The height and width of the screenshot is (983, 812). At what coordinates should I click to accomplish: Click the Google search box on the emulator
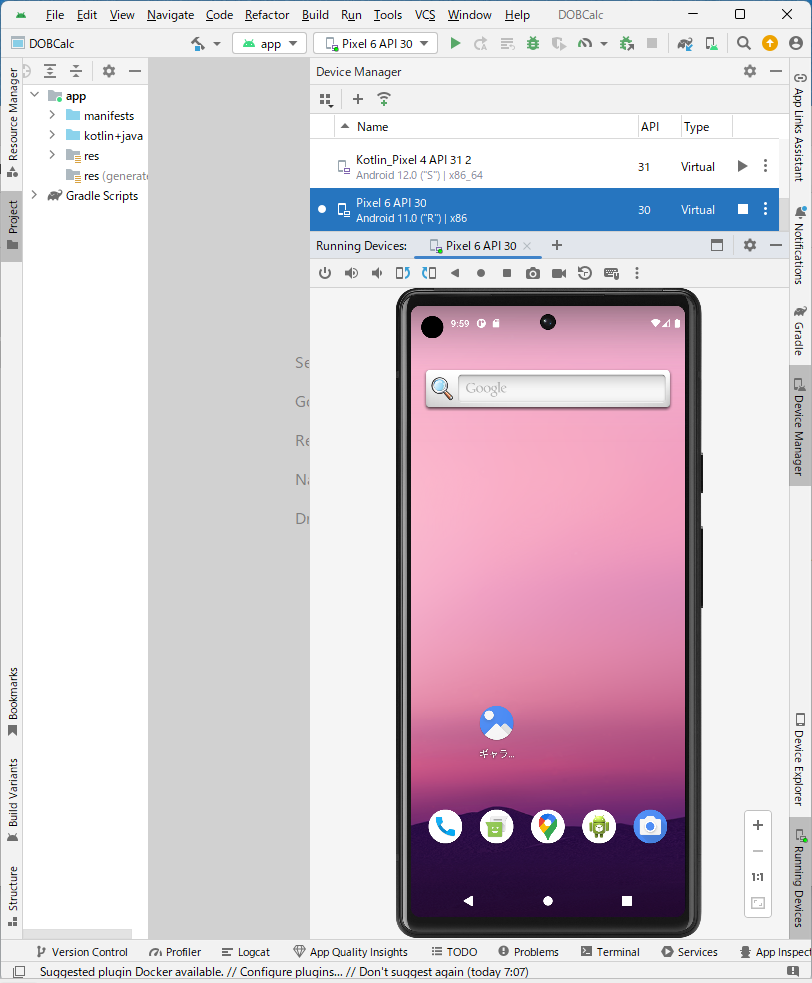click(560, 388)
